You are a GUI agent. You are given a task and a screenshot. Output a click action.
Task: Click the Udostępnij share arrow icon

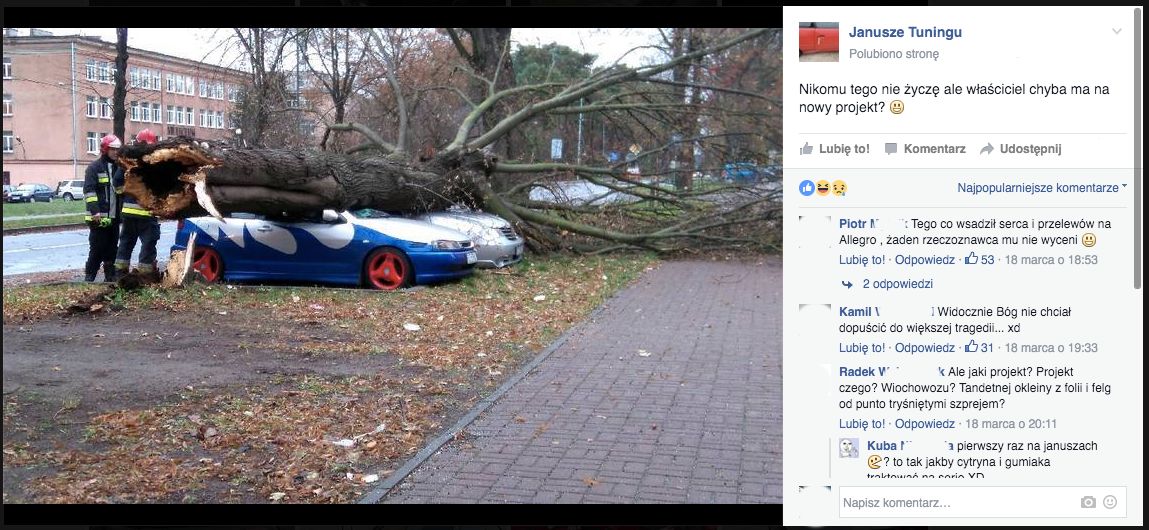pos(987,149)
